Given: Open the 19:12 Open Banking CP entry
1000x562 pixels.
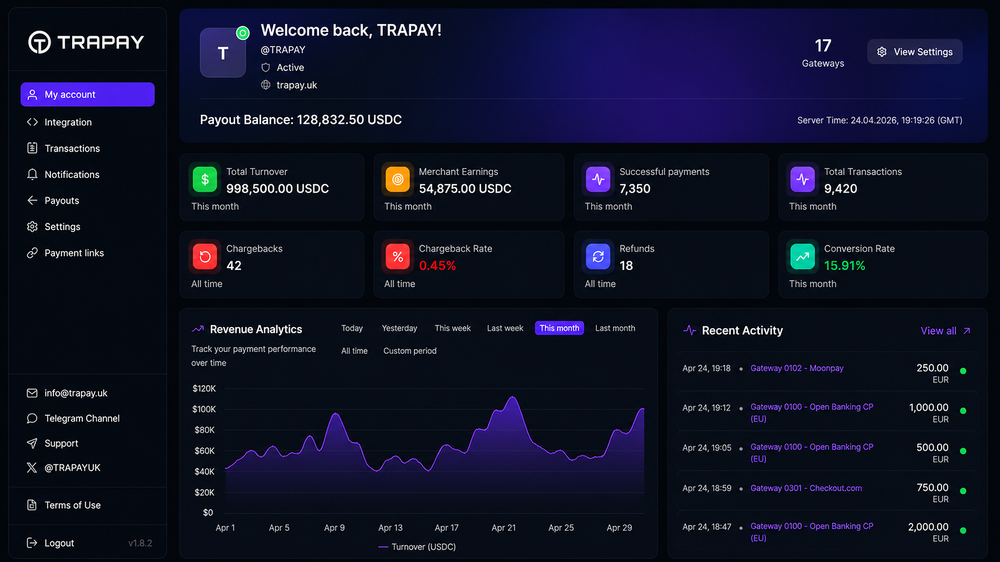Looking at the screenshot, I should click(x=811, y=413).
